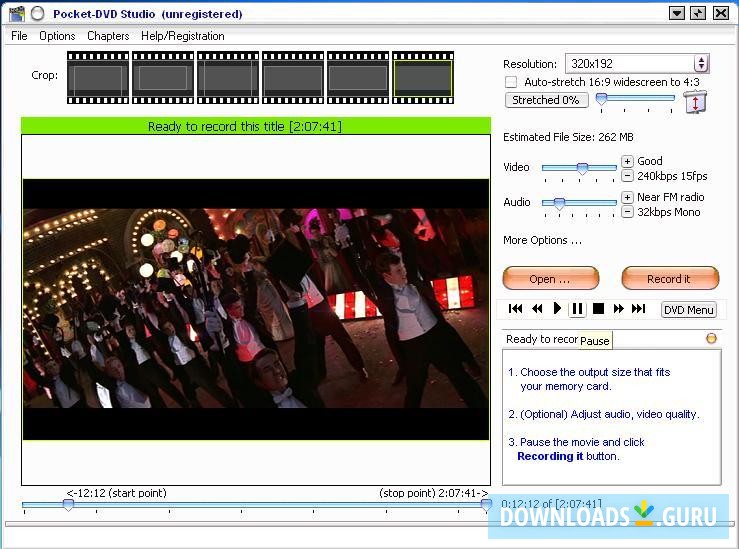Open the Chapters menu
Image resolution: width=739 pixels, height=549 pixels.
pyautogui.click(x=108, y=36)
